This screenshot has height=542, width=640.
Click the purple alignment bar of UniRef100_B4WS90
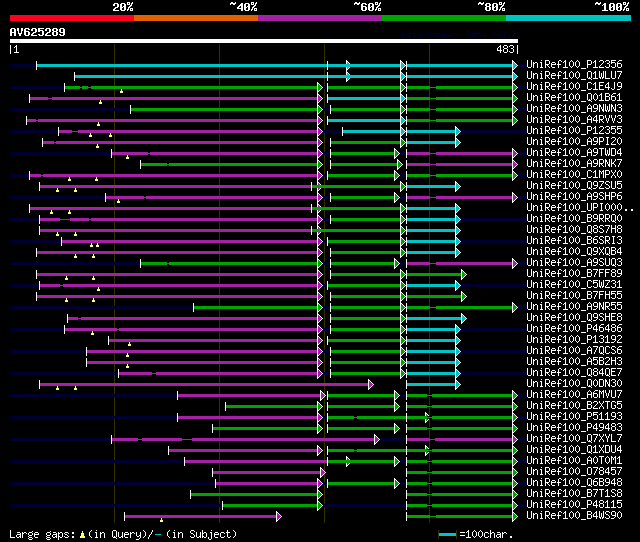[203, 517]
